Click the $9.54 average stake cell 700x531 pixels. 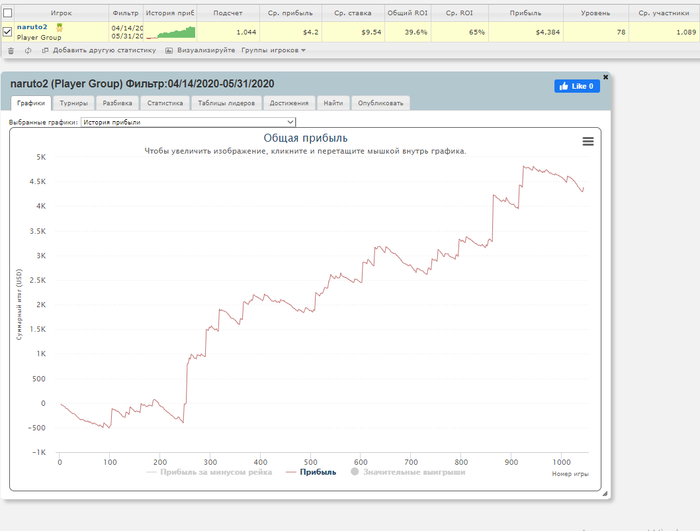353,32
